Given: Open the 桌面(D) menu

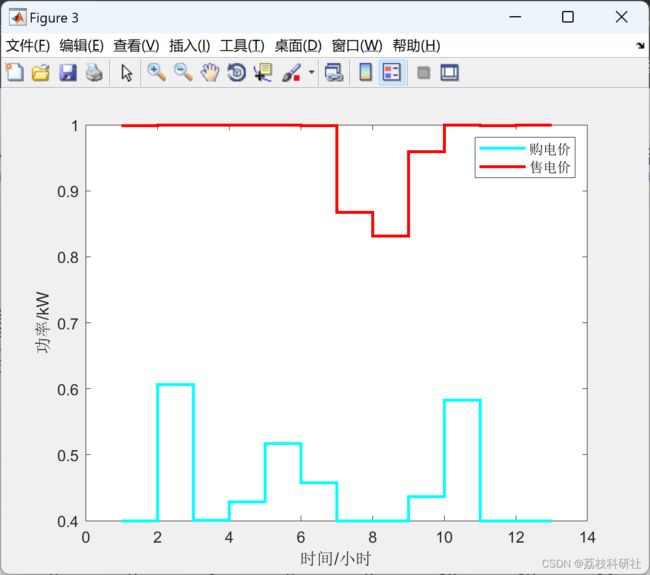Looking at the screenshot, I should click(298, 46).
